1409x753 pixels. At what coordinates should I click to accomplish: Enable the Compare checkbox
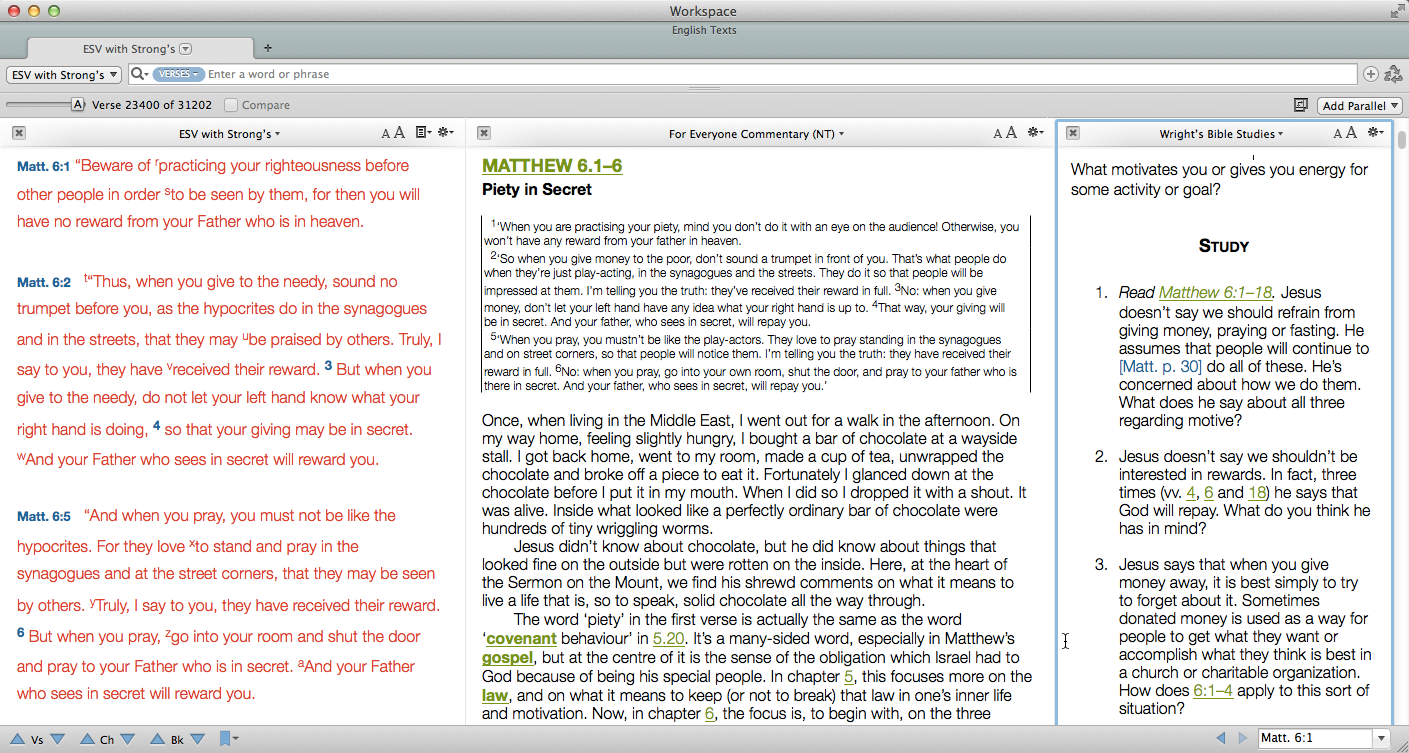pos(231,105)
